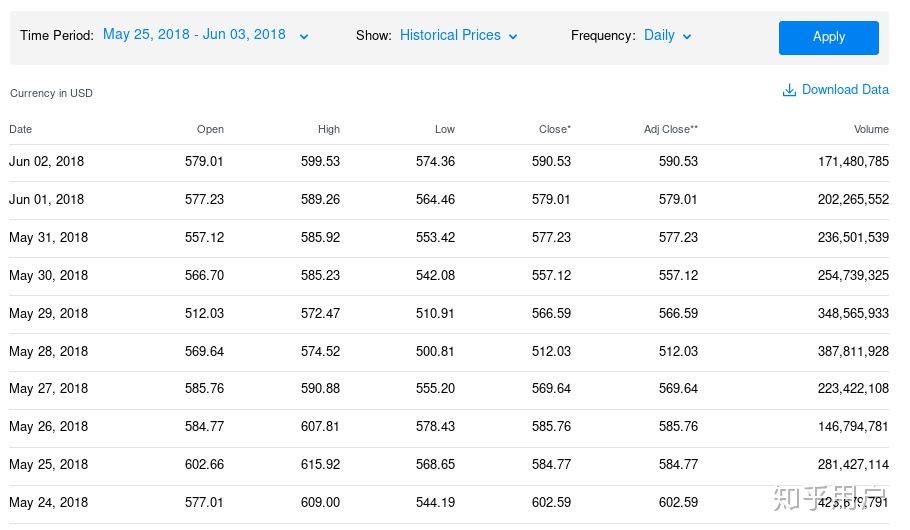Viewport: 910px width, 530px height.
Task: Open the Frequency Daily dropdown
Action: 668,35
